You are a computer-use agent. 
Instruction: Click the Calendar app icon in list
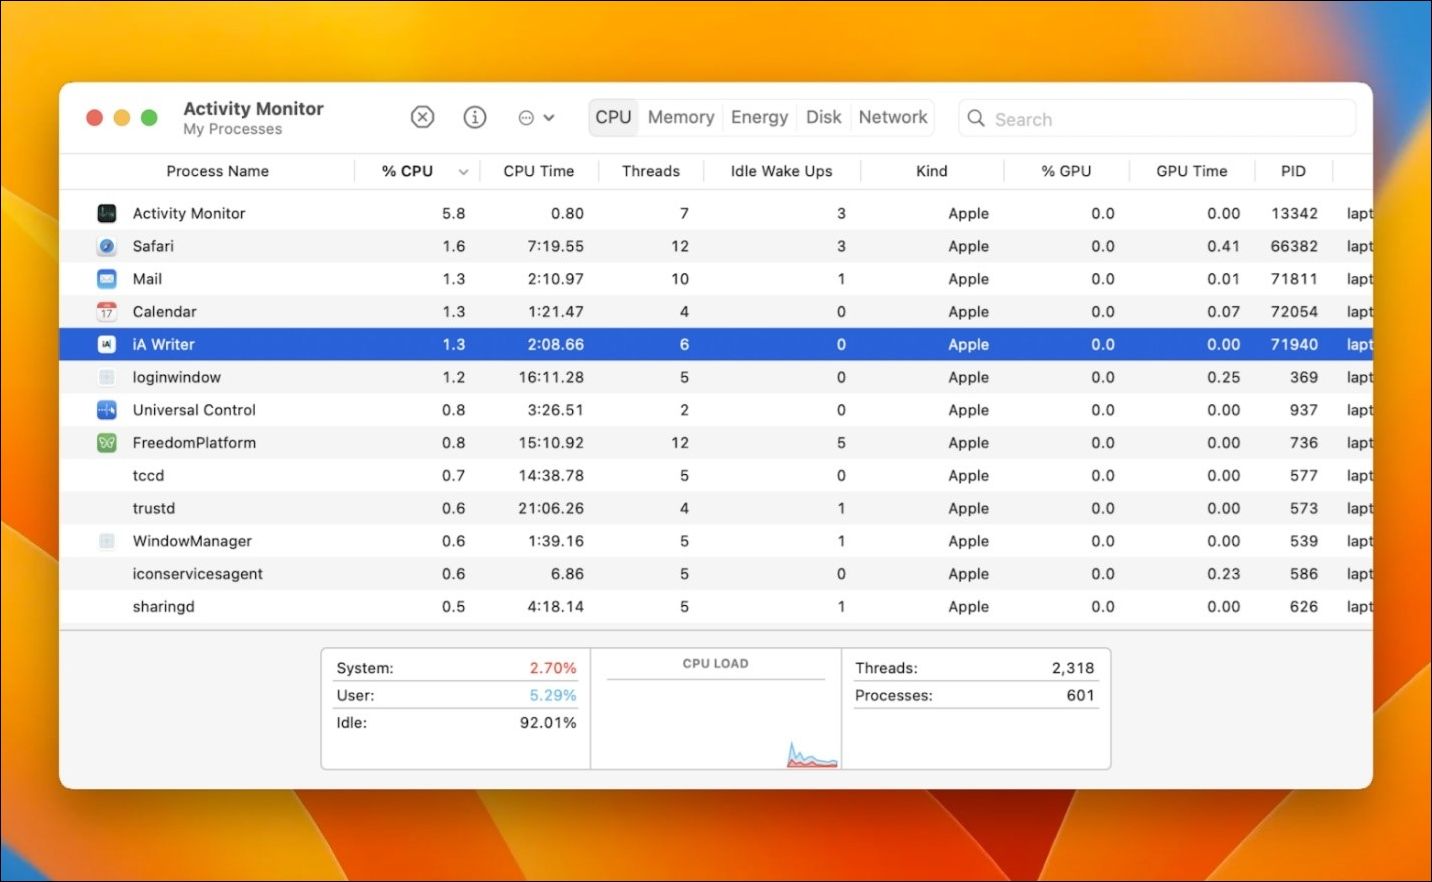tap(107, 312)
